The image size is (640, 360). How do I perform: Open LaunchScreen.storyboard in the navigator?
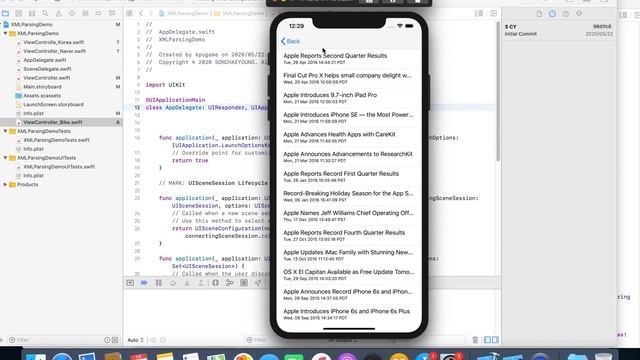53,104
